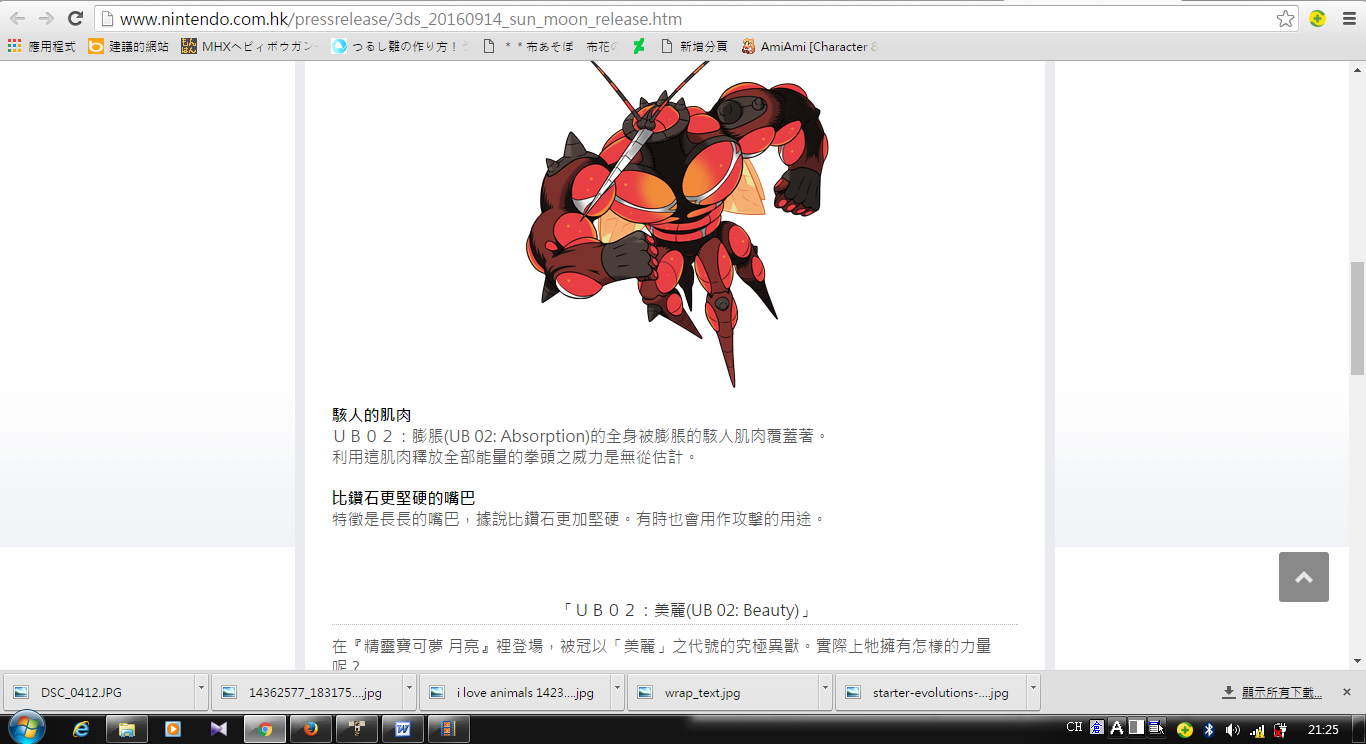Open Visual Studio from taskbar
1366x744 pixels.
[219, 729]
